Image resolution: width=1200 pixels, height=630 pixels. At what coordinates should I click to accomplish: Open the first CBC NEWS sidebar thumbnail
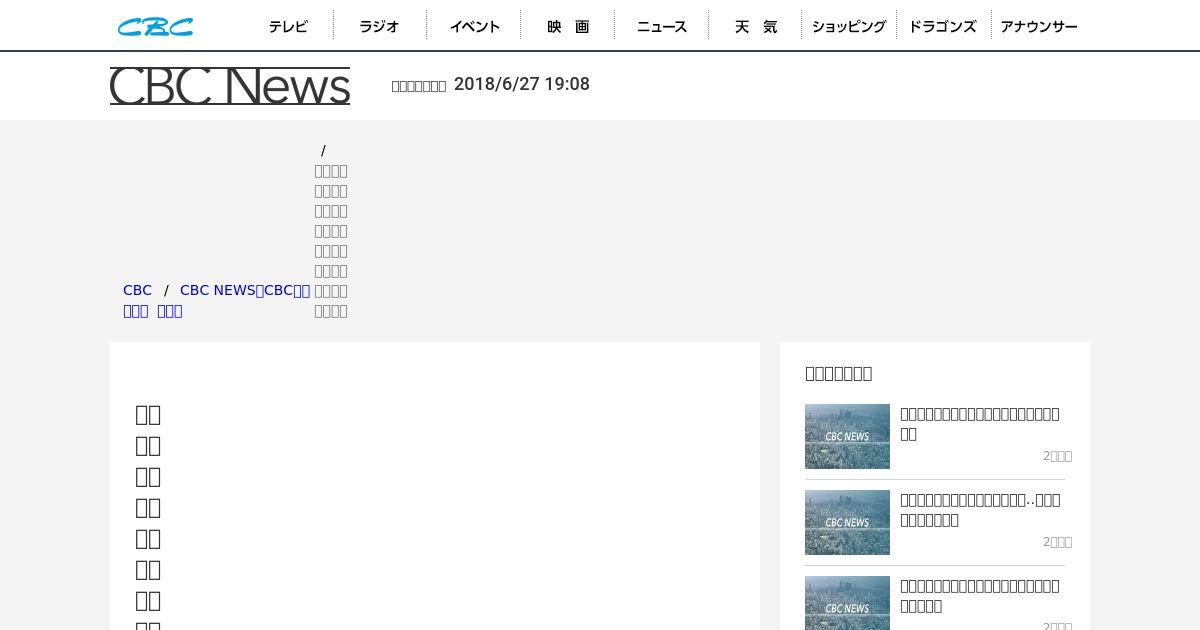[847, 436]
